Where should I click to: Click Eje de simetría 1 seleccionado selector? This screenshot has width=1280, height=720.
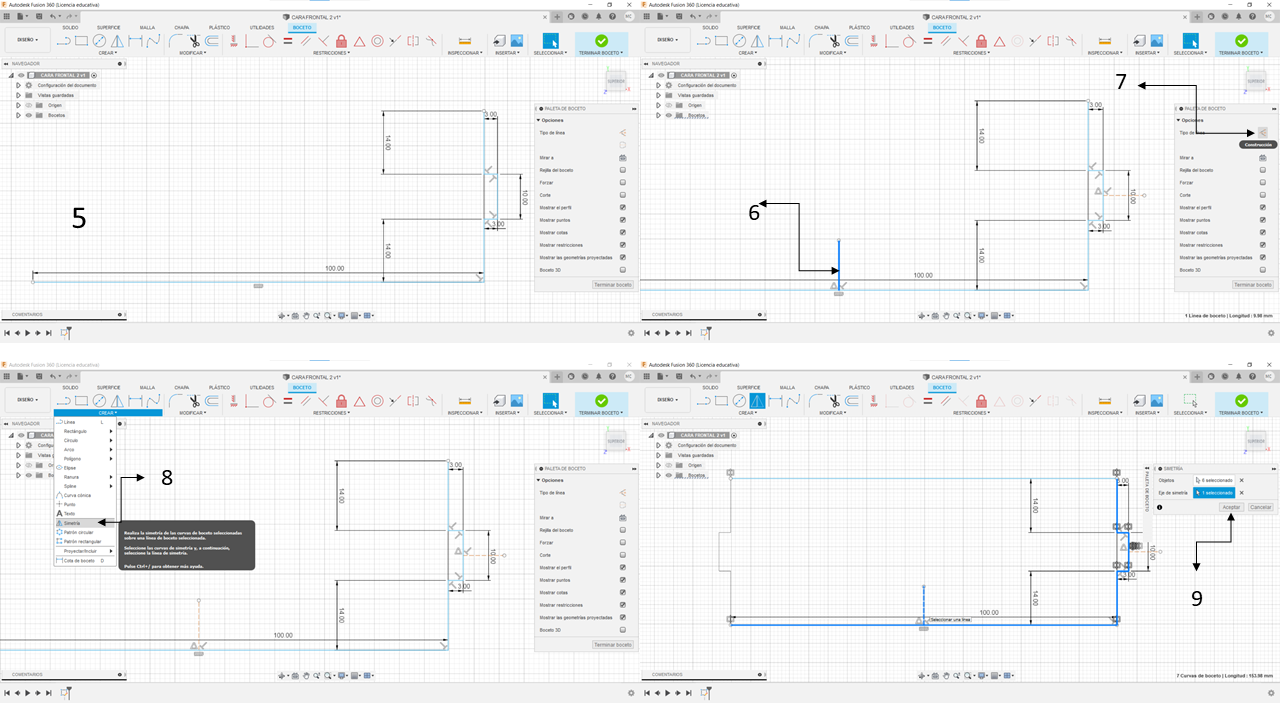(1215, 492)
